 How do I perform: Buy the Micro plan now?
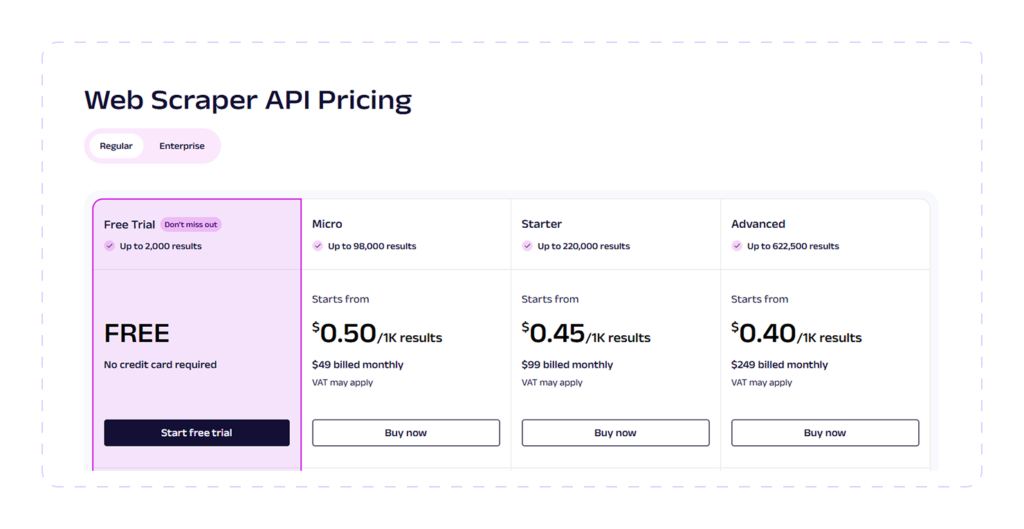coord(406,433)
